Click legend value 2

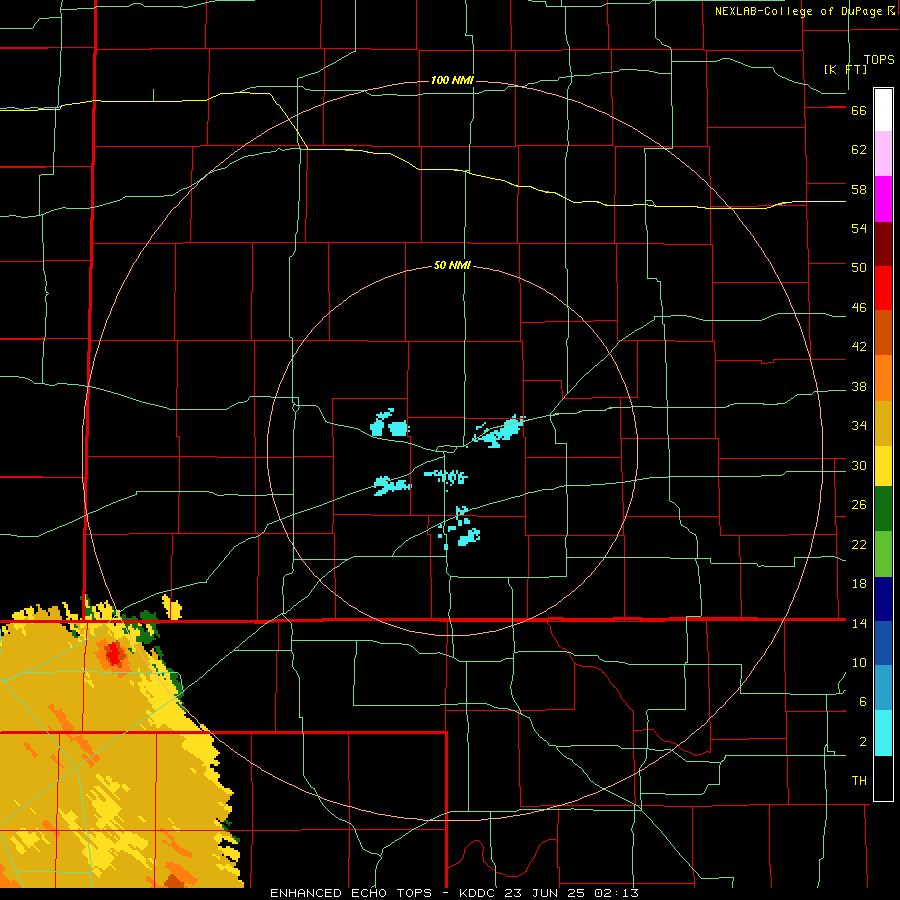point(863,742)
